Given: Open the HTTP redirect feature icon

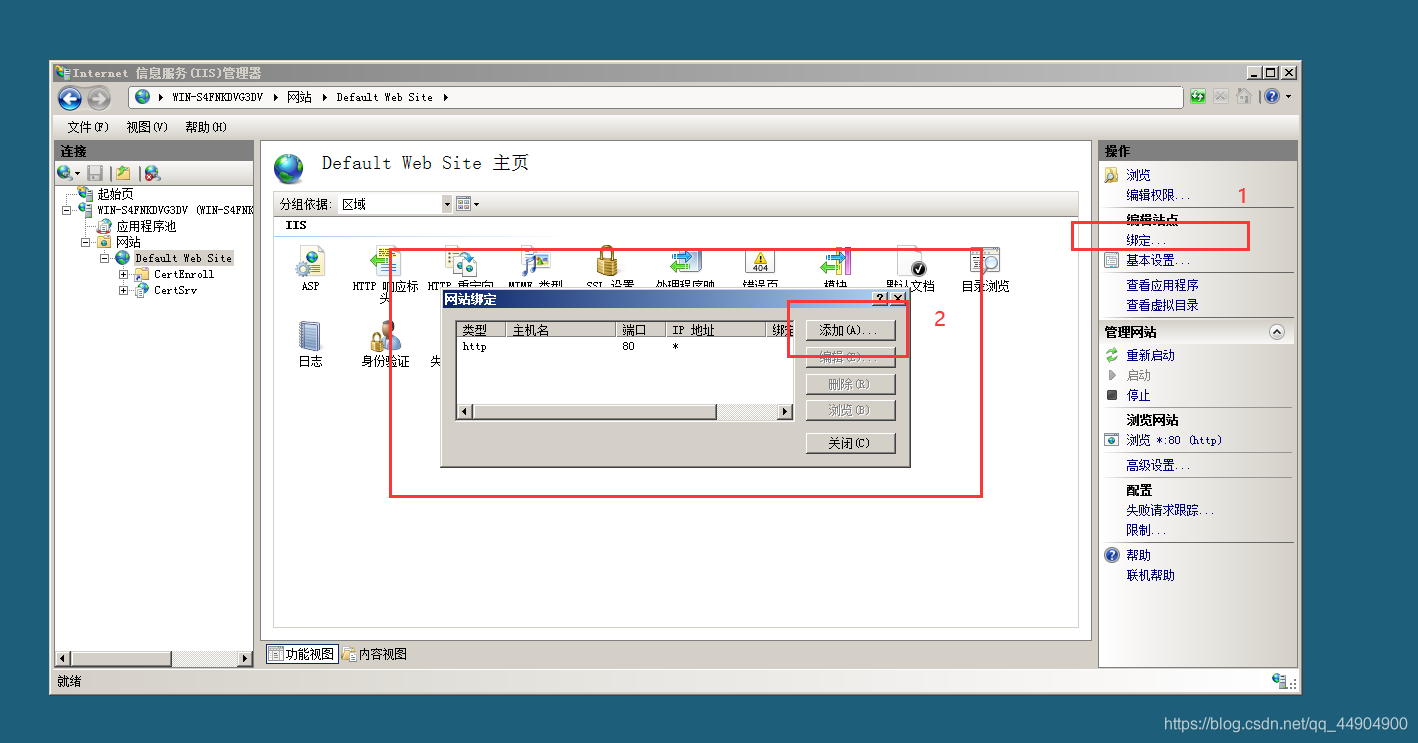Looking at the screenshot, I should (460, 263).
